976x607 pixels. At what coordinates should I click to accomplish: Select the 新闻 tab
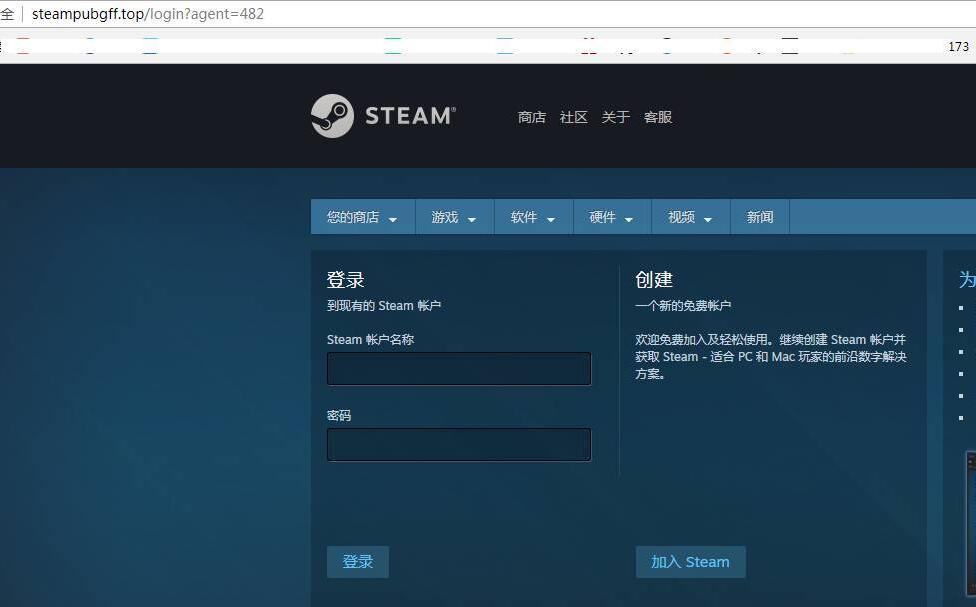(x=760, y=217)
